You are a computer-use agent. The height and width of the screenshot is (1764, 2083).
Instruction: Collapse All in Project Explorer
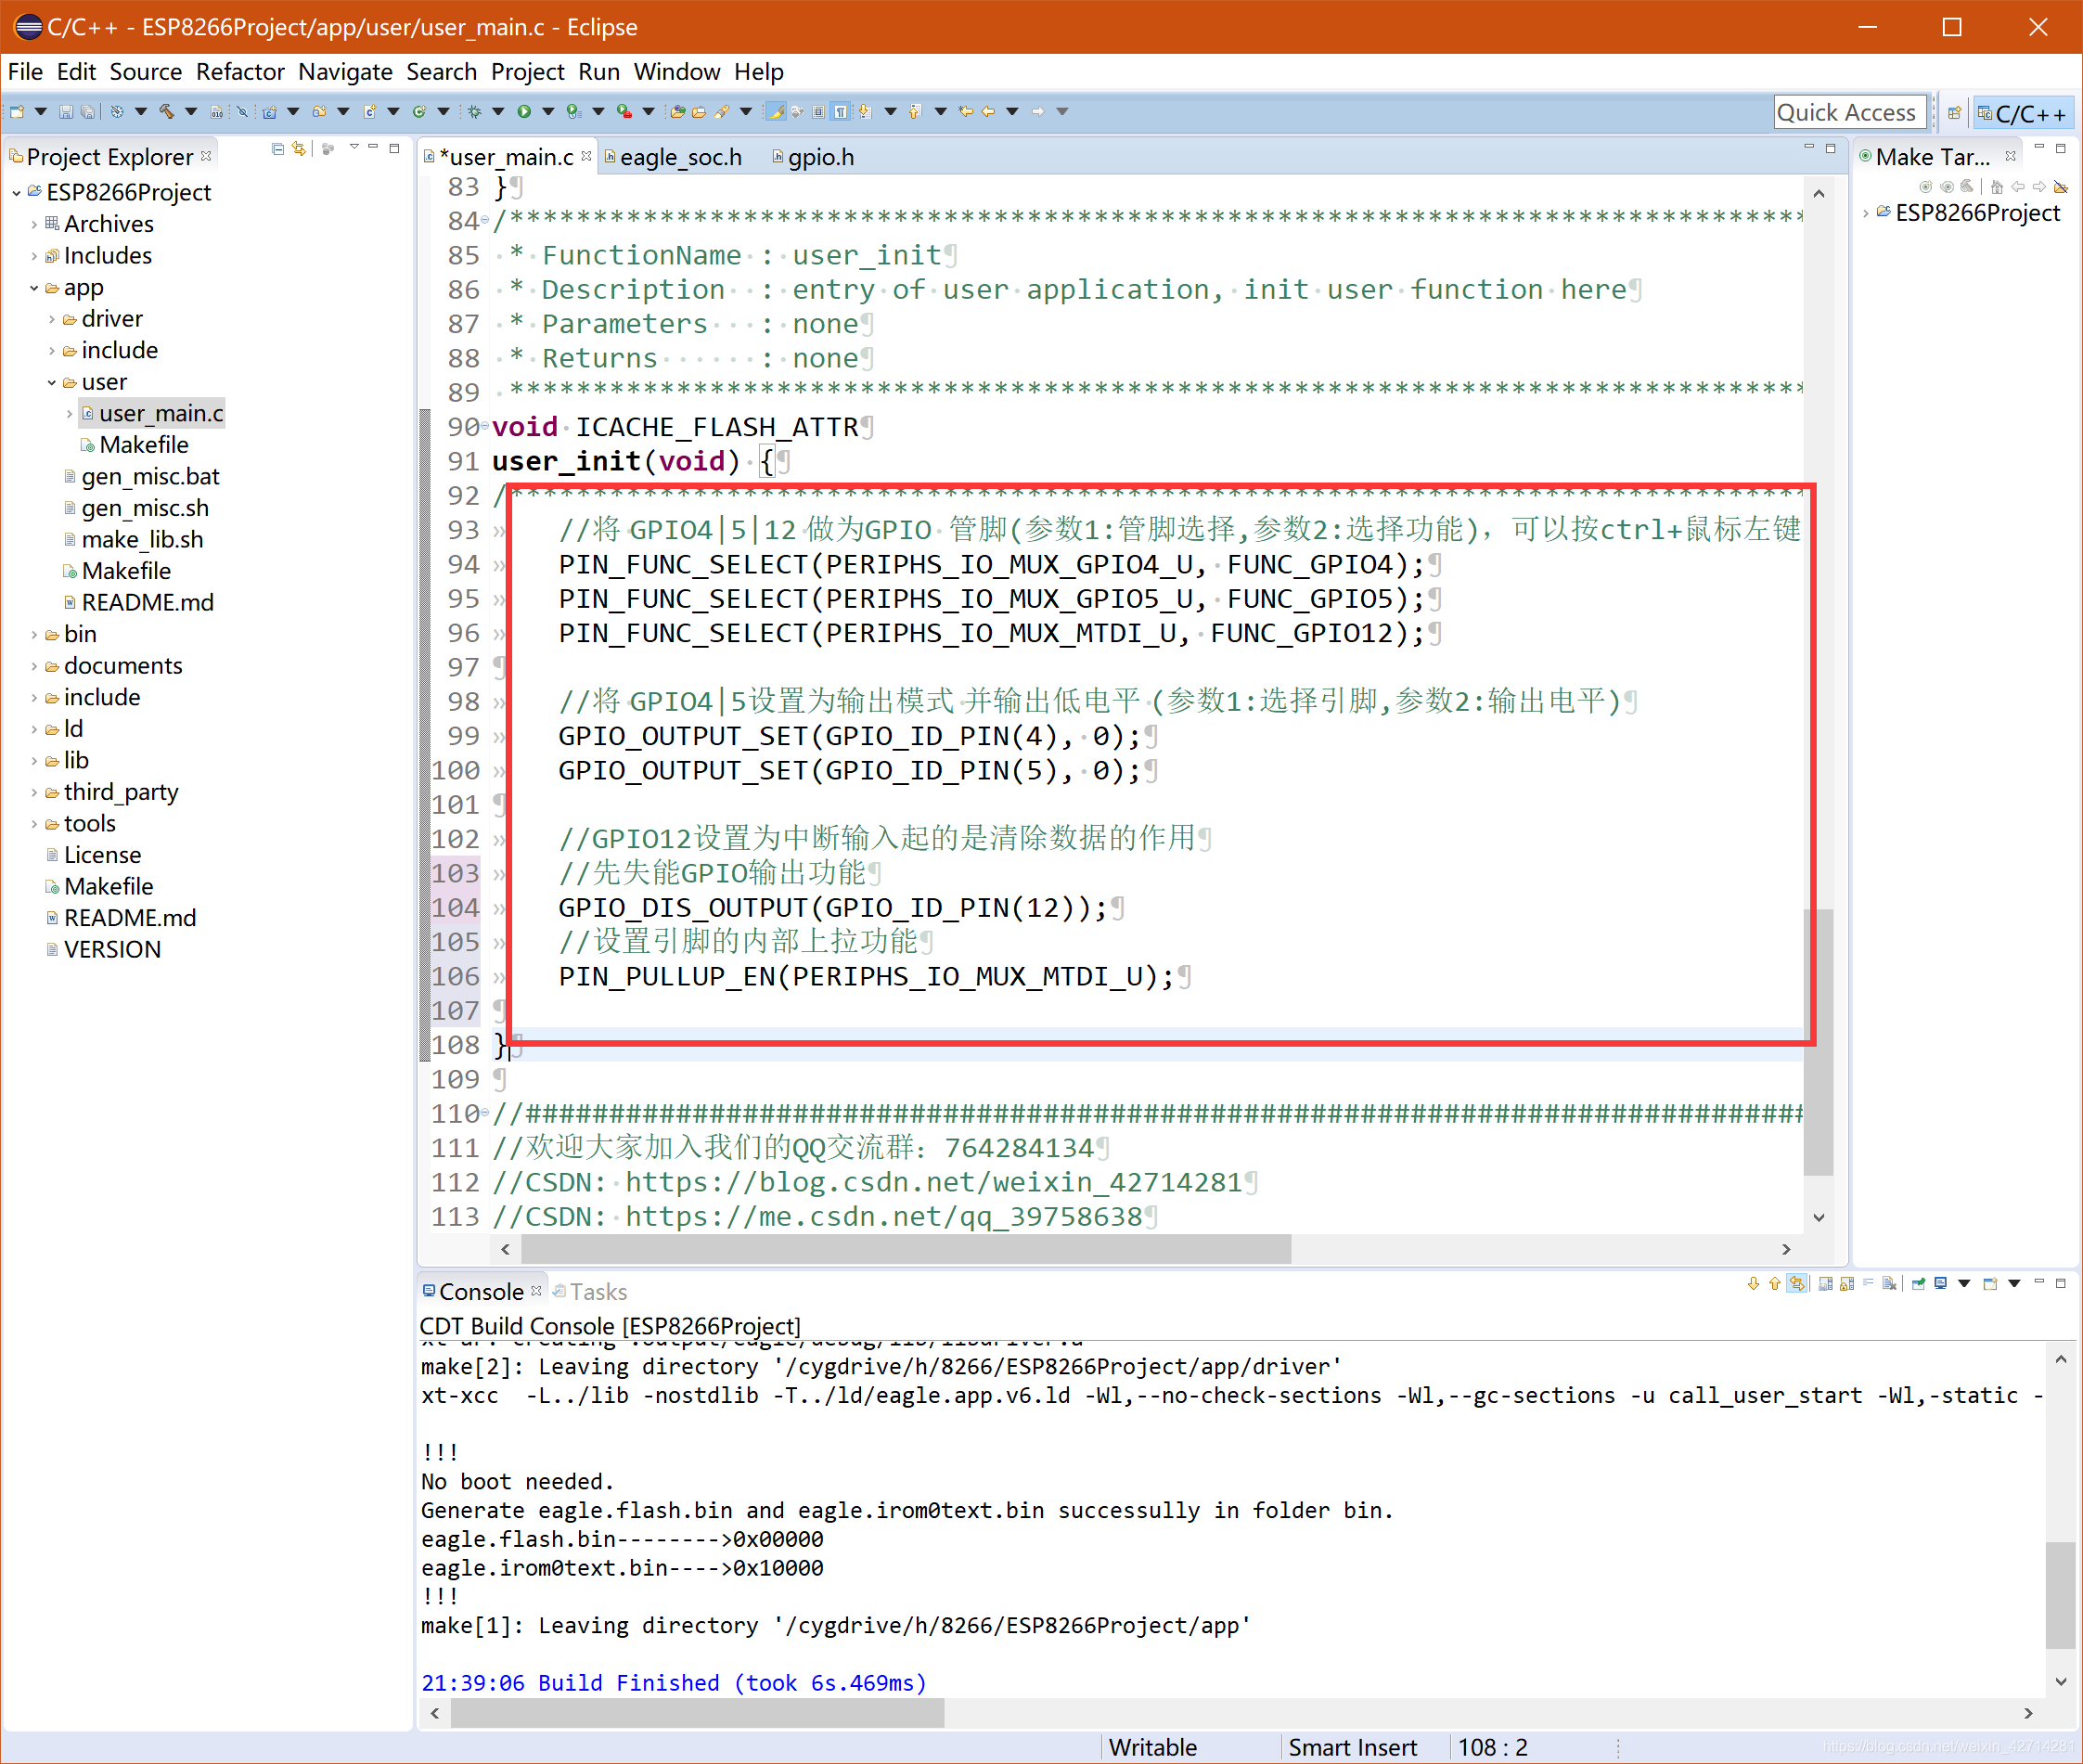tap(278, 149)
